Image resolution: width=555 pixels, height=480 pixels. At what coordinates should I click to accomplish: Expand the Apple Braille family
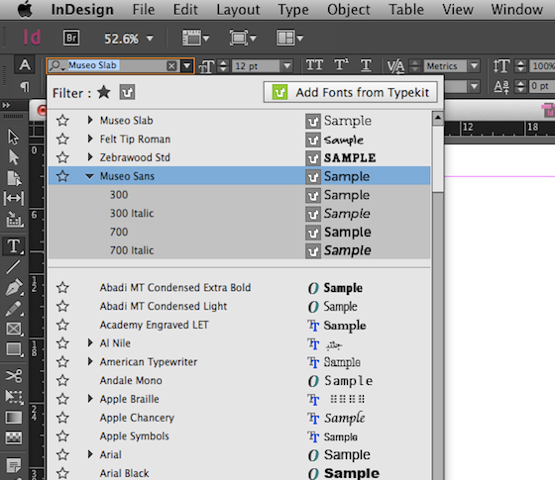(x=90, y=399)
